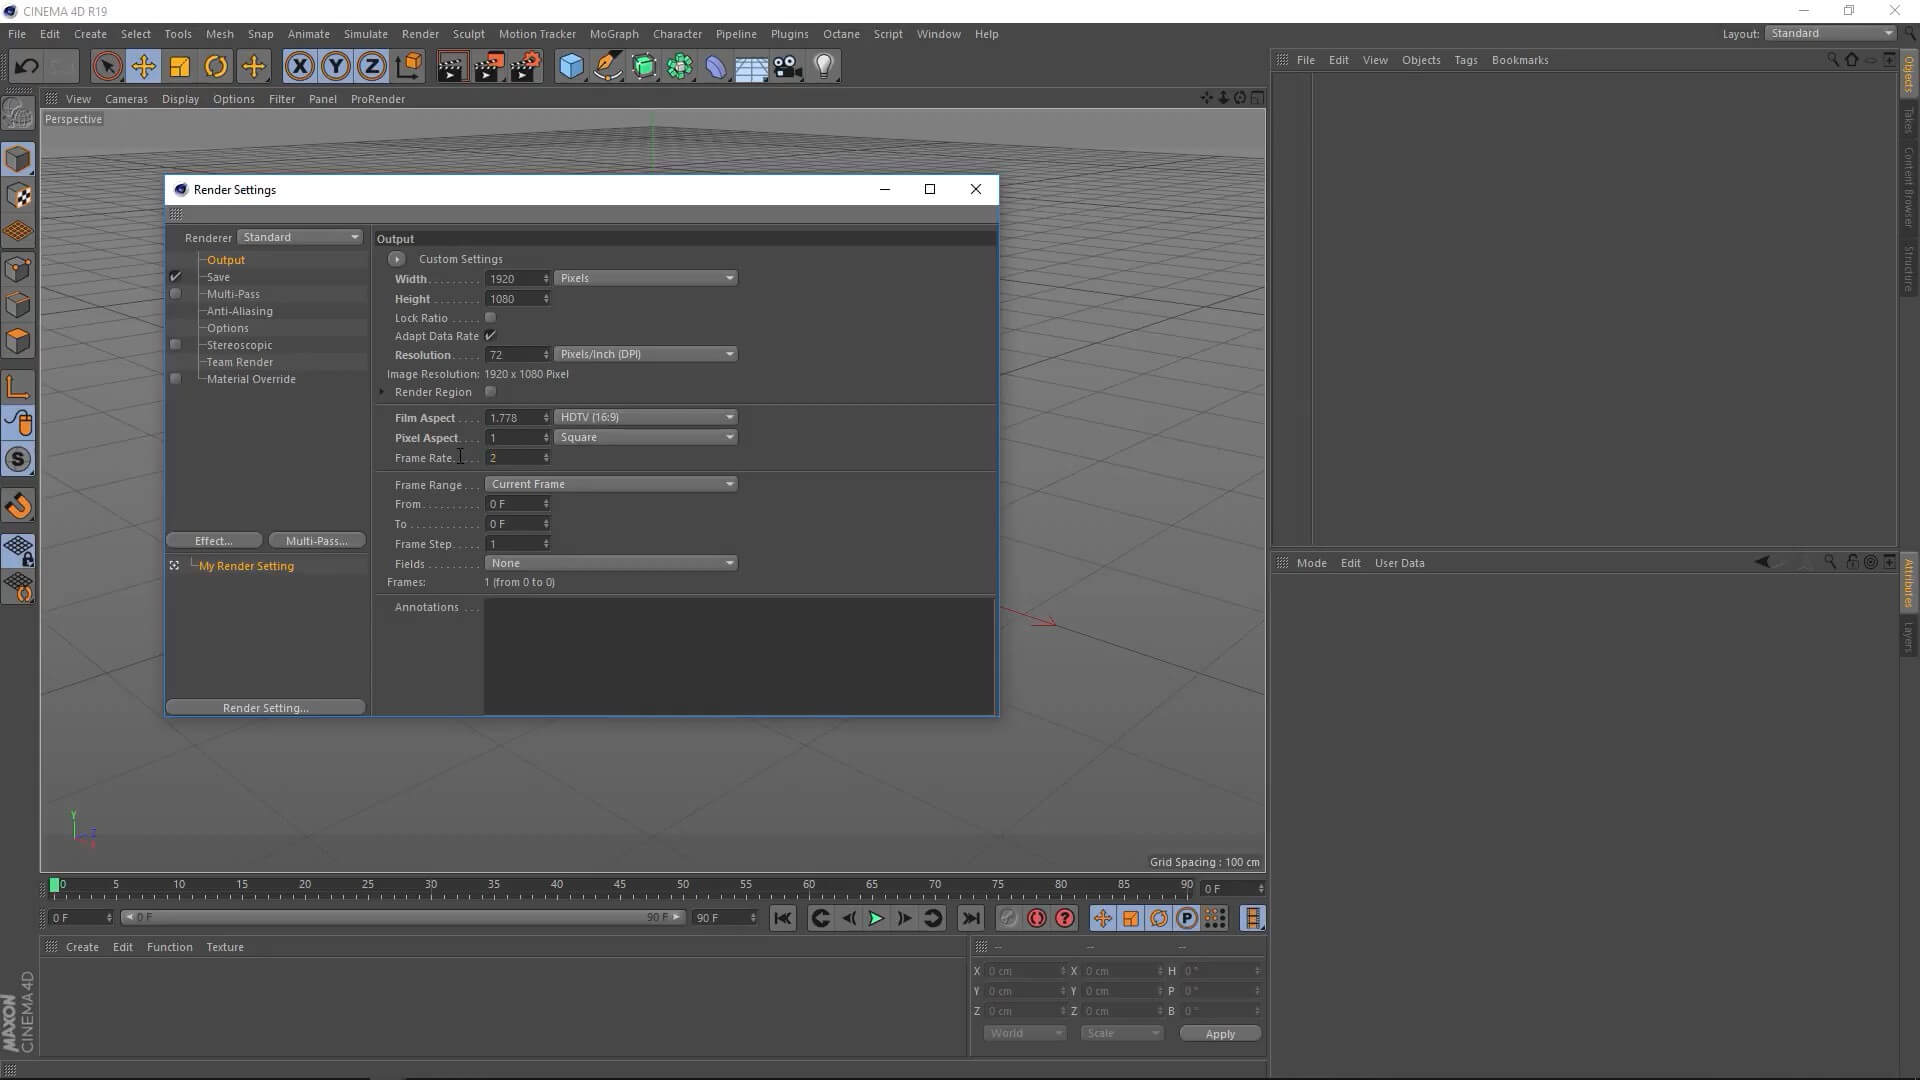The width and height of the screenshot is (1920, 1080).
Task: Click the Effect... button
Action: 214,541
